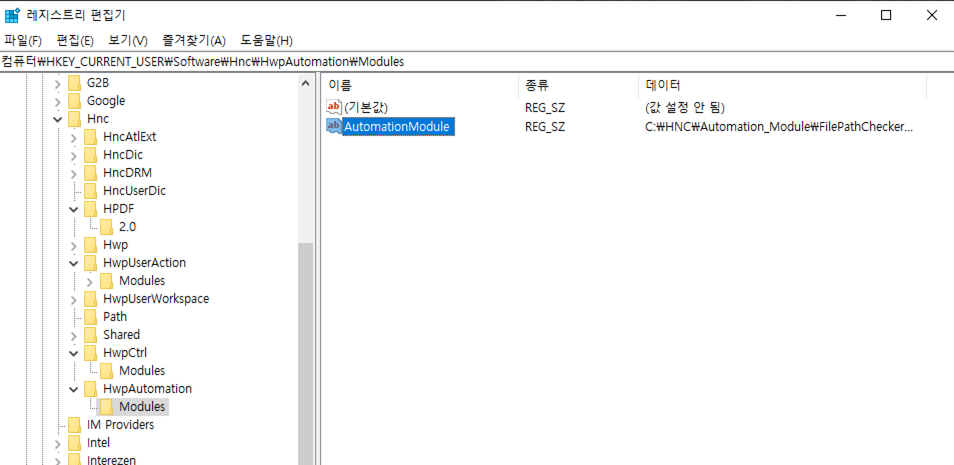Expand the HncAtlExt key
This screenshot has width=954, height=465.
click(x=74, y=137)
